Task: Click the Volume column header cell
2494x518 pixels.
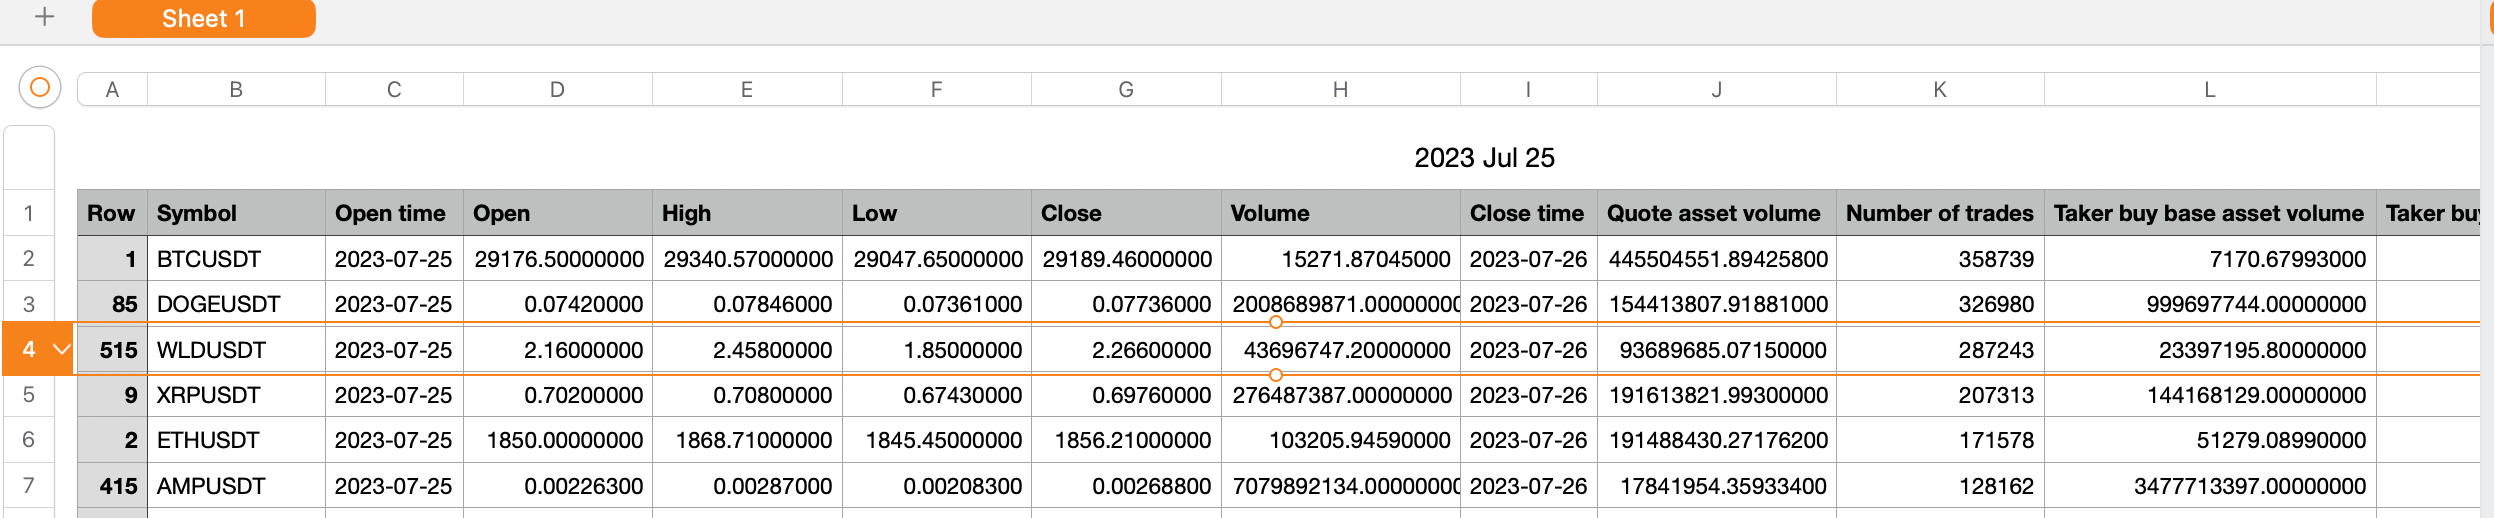Action: click(1340, 213)
